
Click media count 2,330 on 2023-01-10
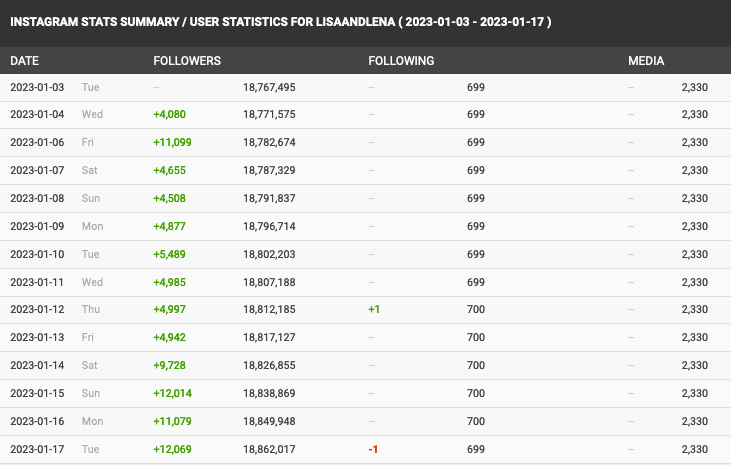point(695,254)
